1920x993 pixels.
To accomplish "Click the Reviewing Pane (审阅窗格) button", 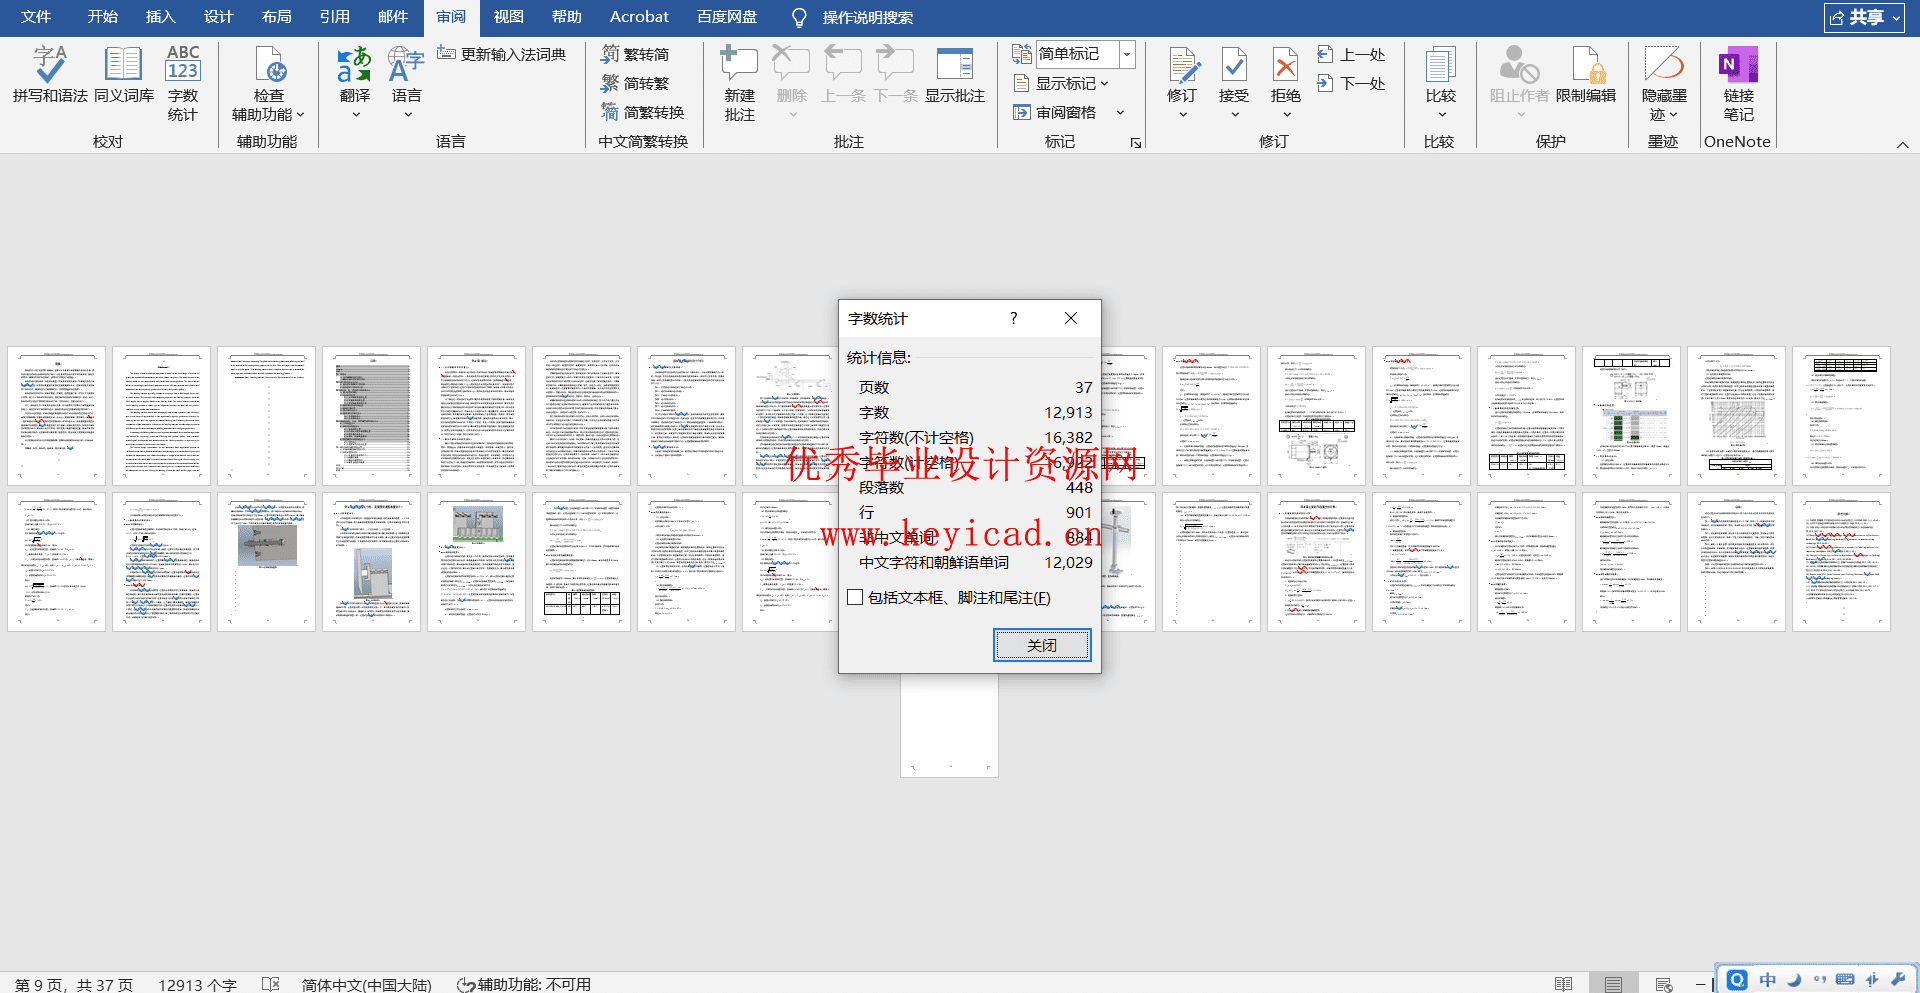I will (x=1056, y=112).
